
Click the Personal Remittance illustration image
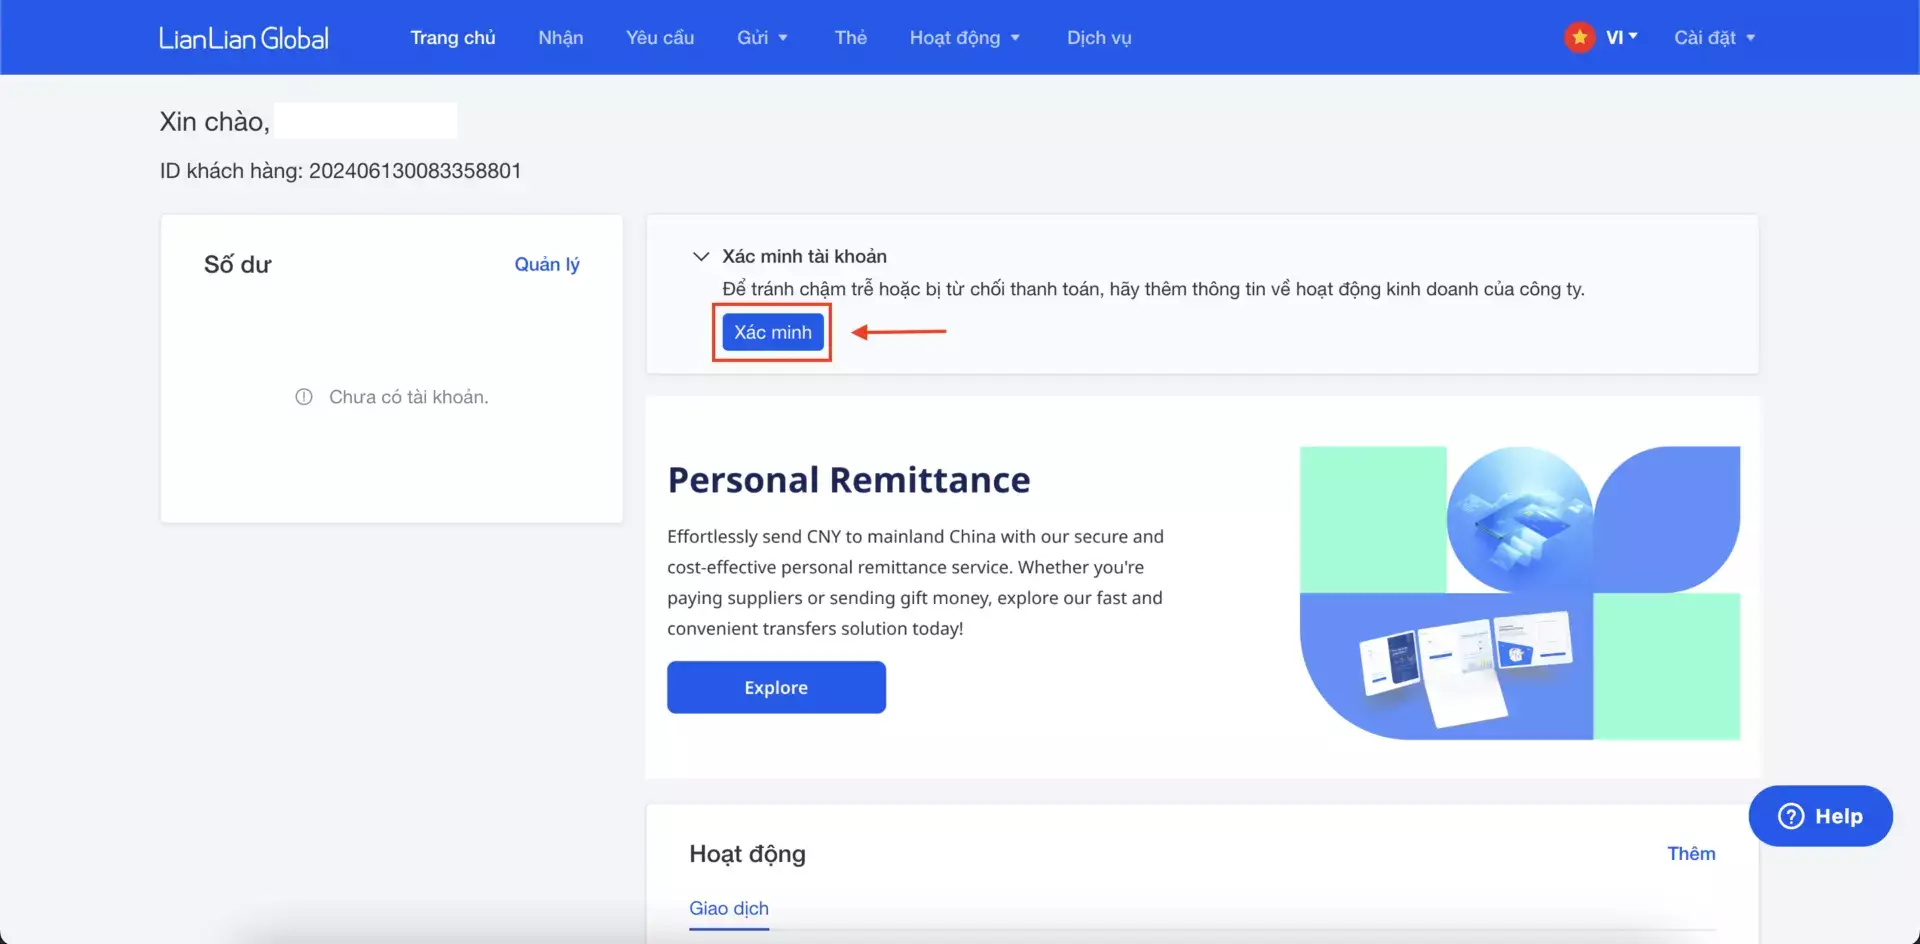pyautogui.click(x=1519, y=593)
